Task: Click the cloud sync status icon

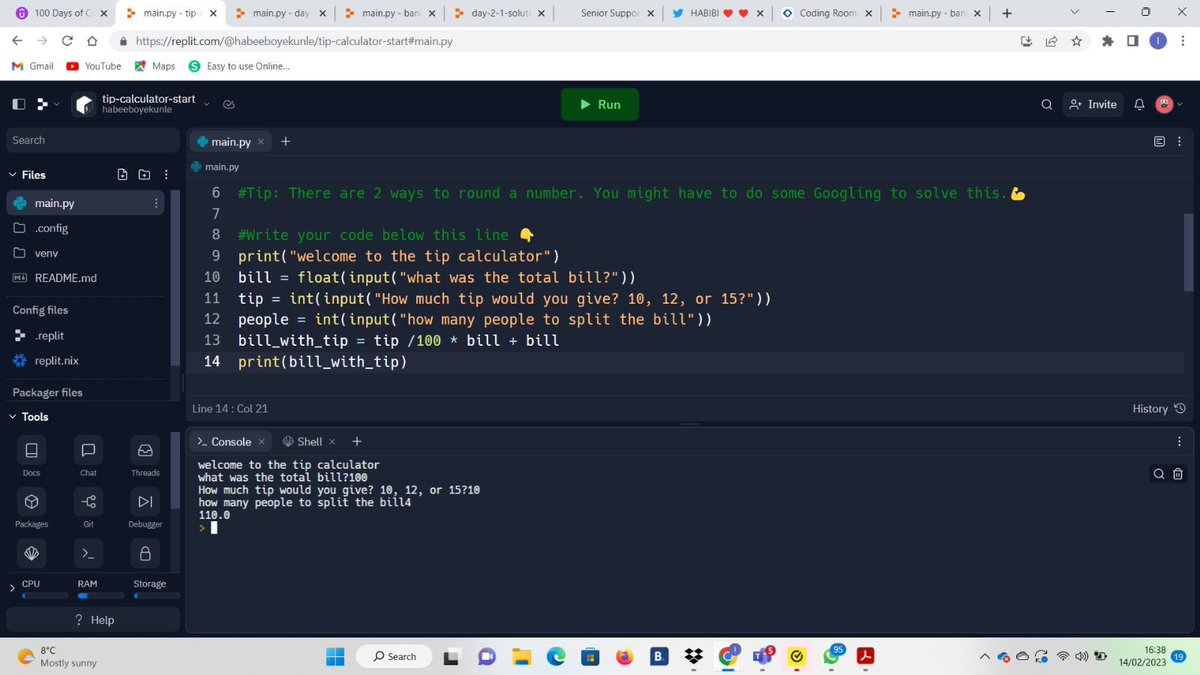Action: click(229, 104)
